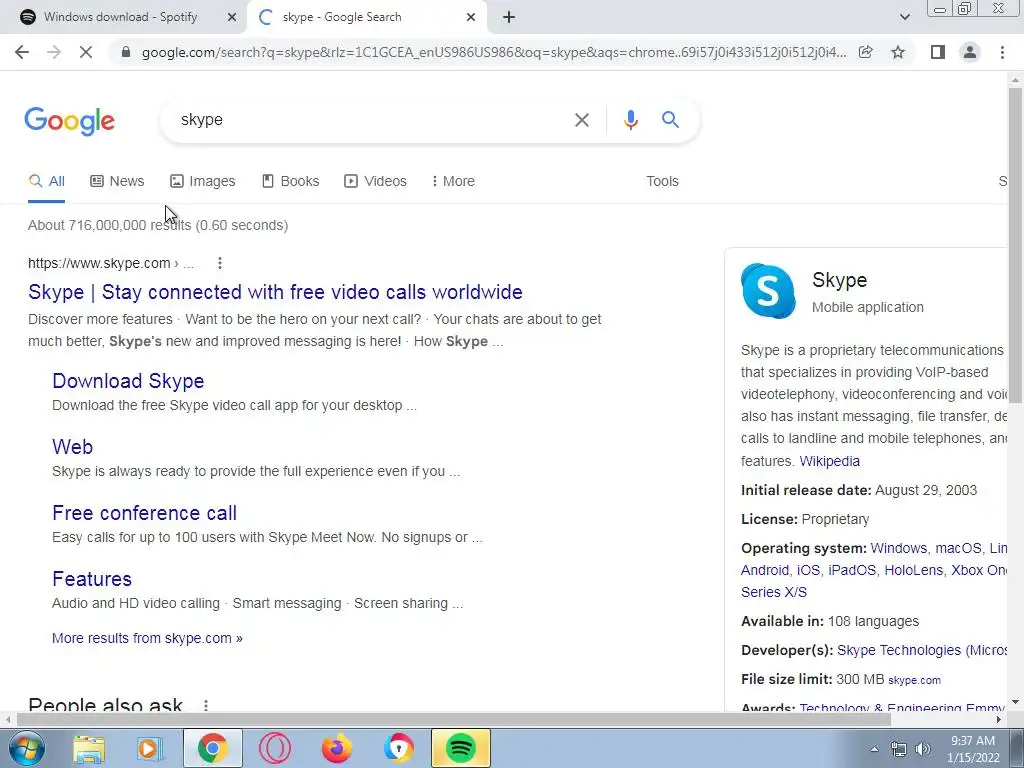Expand the More search categories menu

coord(453,182)
